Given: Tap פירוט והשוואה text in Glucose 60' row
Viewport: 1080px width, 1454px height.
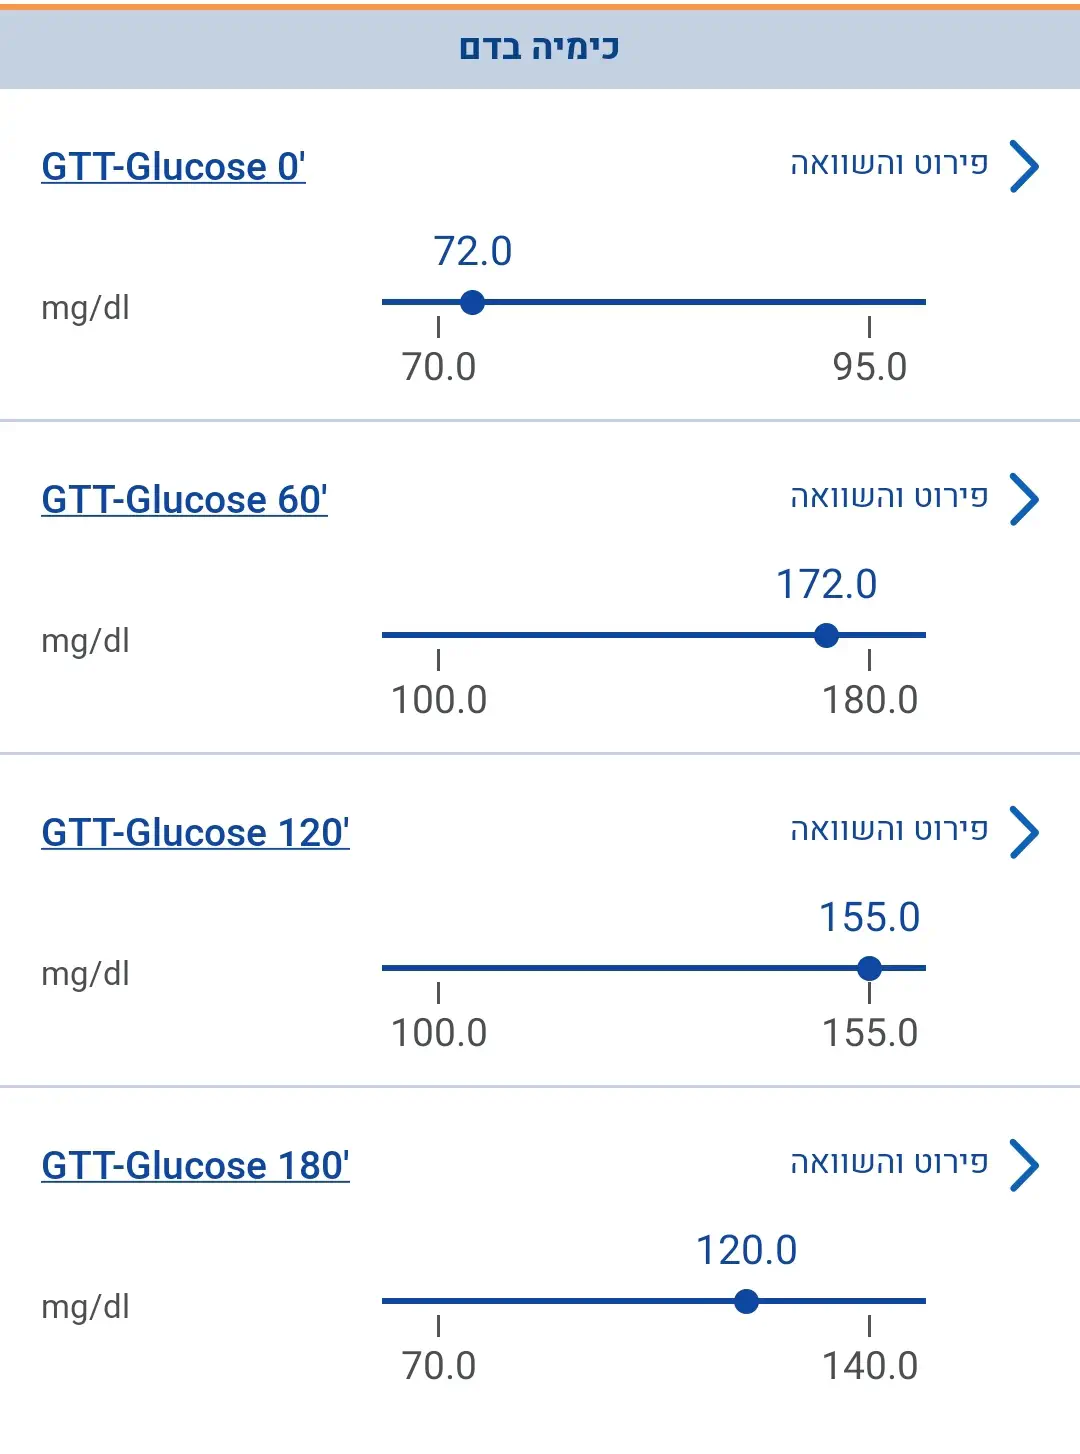Looking at the screenshot, I should (889, 497).
